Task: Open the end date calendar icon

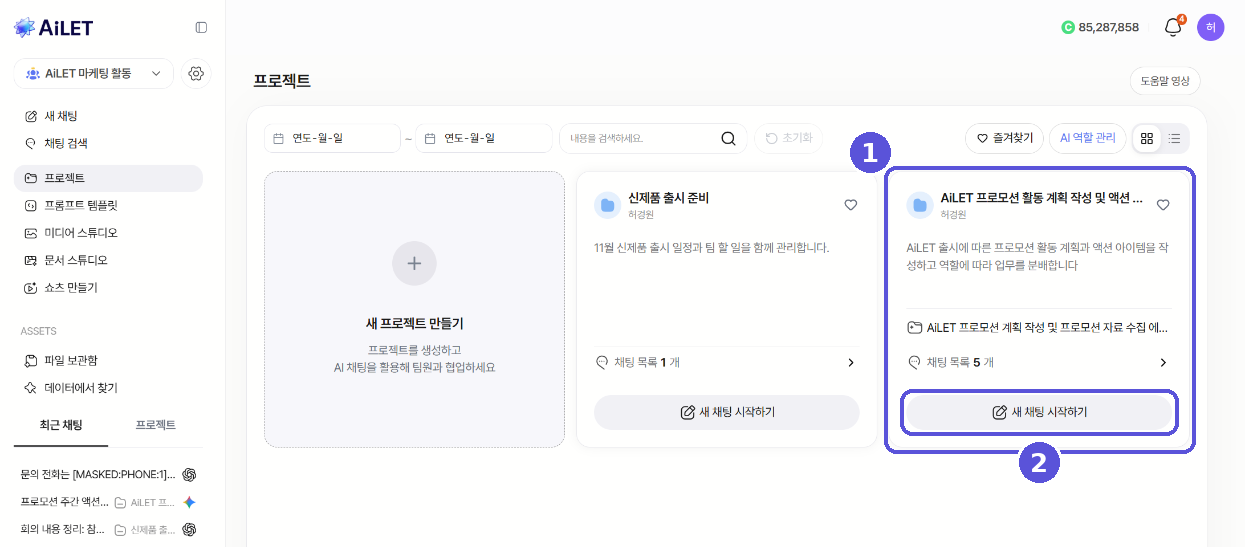Action: tap(431, 138)
